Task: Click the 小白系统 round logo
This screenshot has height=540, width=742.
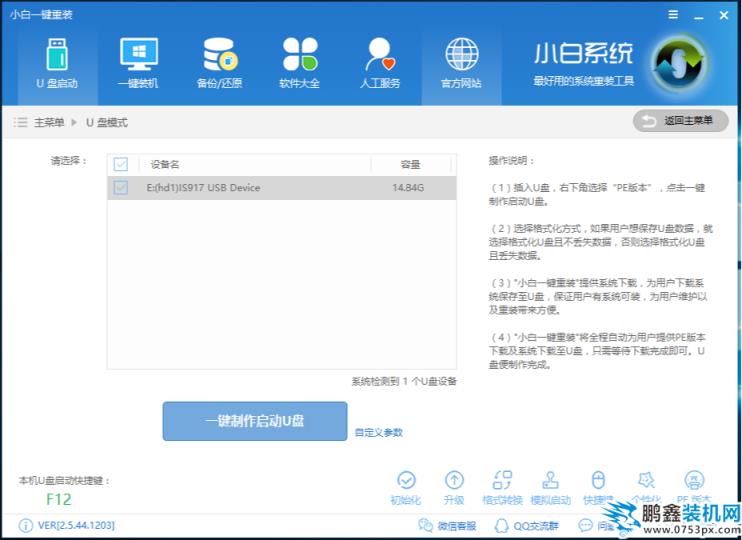Action: click(x=680, y=65)
